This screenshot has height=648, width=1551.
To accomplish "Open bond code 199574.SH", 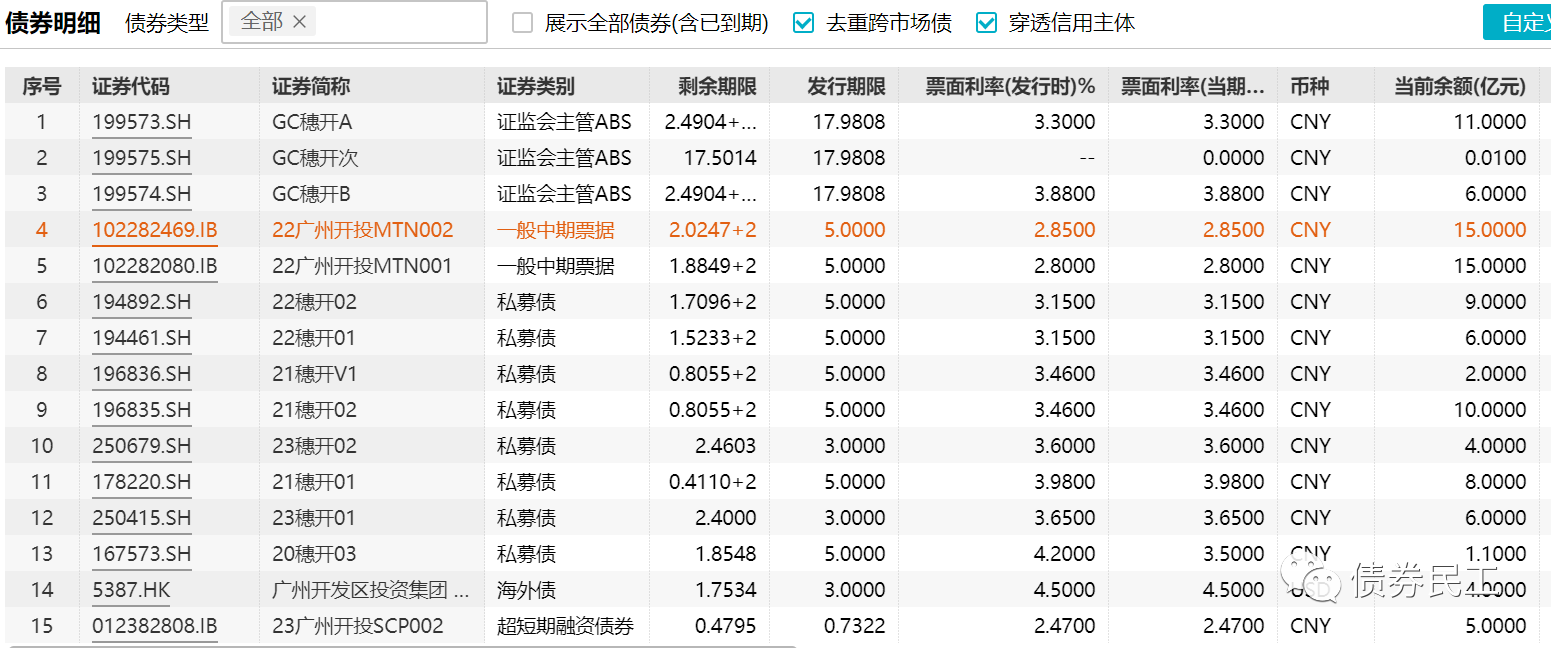I will 141,194.
